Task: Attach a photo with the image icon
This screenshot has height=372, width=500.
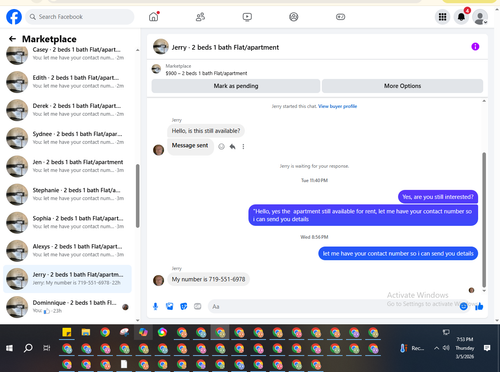Action: click(170, 306)
